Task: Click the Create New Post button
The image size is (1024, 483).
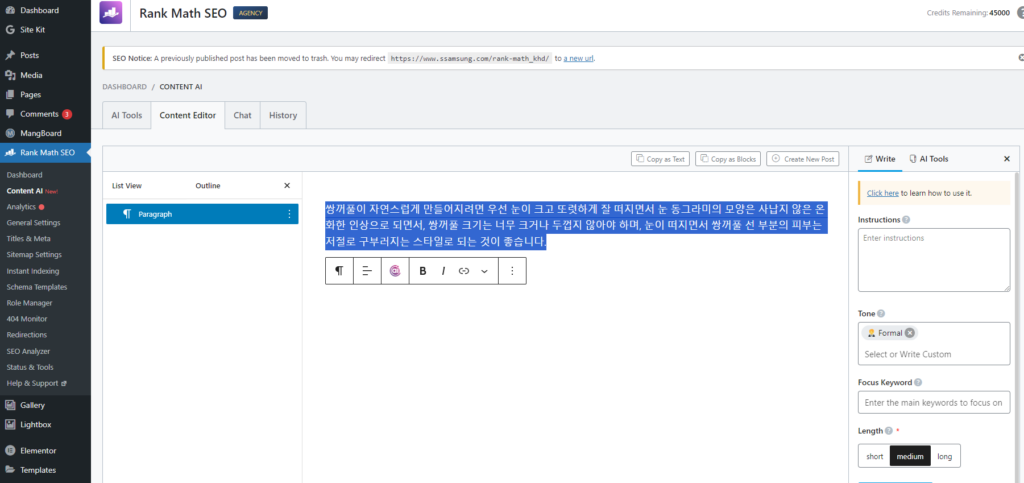Action: pos(803,159)
